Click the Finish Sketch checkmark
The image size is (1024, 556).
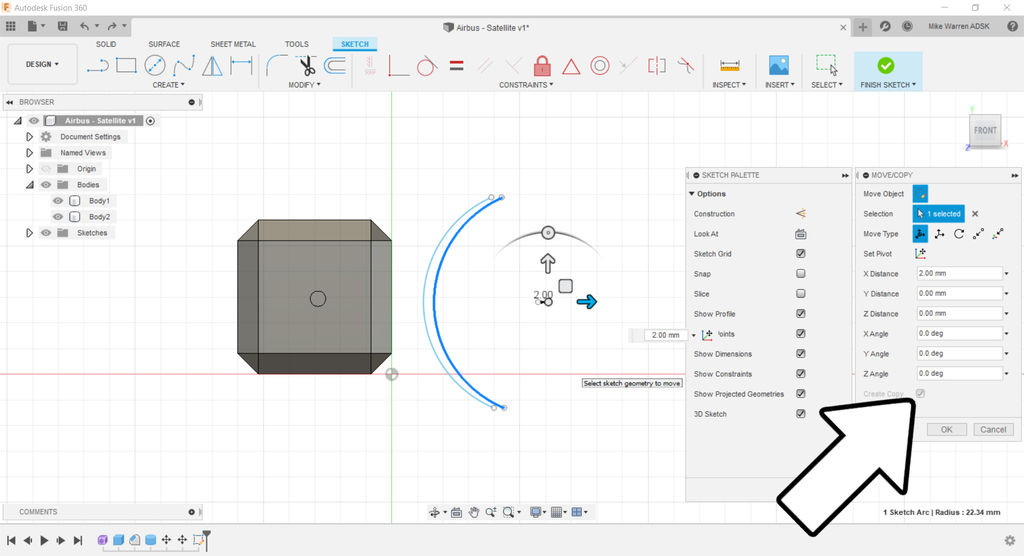(886, 65)
